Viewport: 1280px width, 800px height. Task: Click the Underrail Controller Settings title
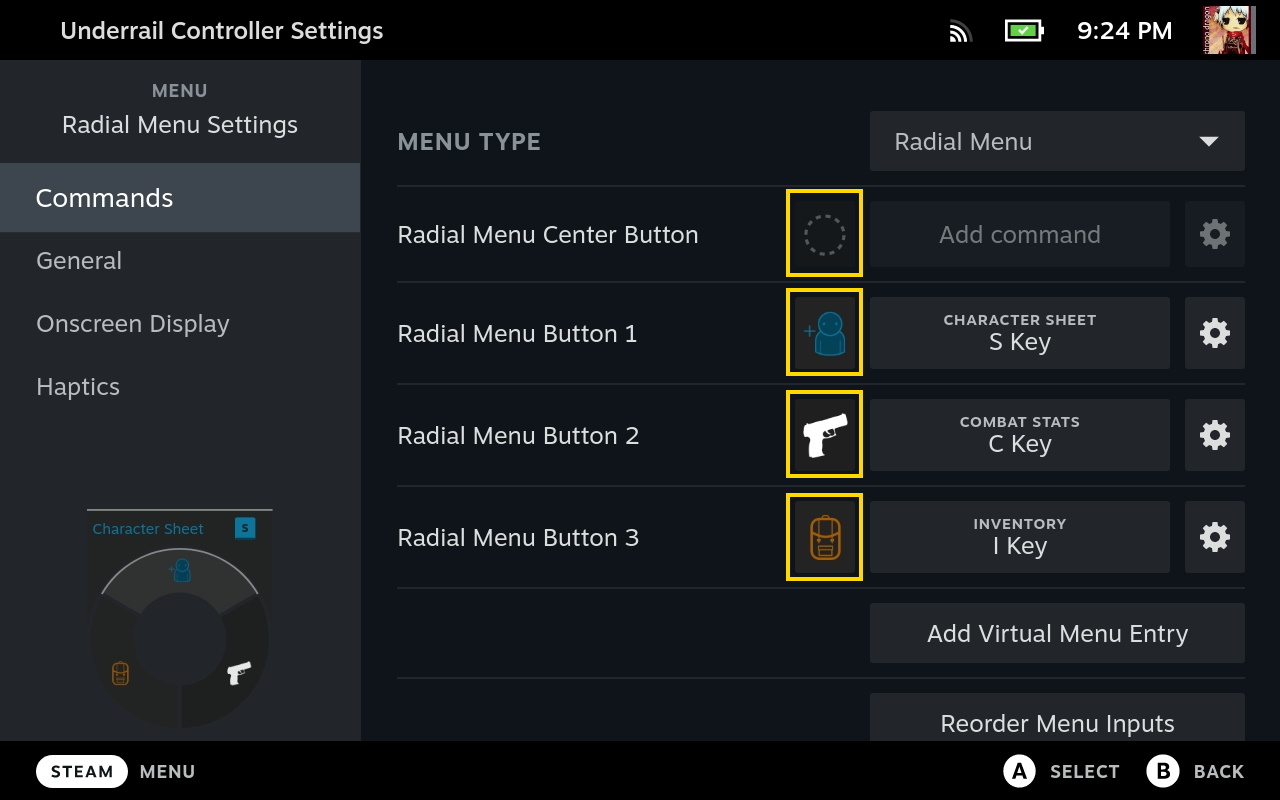pyautogui.click(x=222, y=31)
